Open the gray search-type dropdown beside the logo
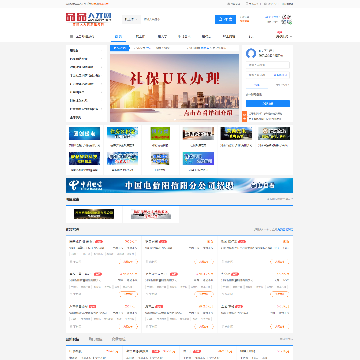Image resolution: width=360 pixels, height=360 pixels. tap(131, 19)
